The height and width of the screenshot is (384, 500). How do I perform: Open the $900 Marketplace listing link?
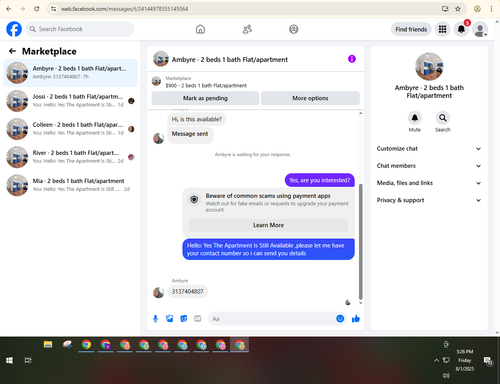click(x=206, y=85)
